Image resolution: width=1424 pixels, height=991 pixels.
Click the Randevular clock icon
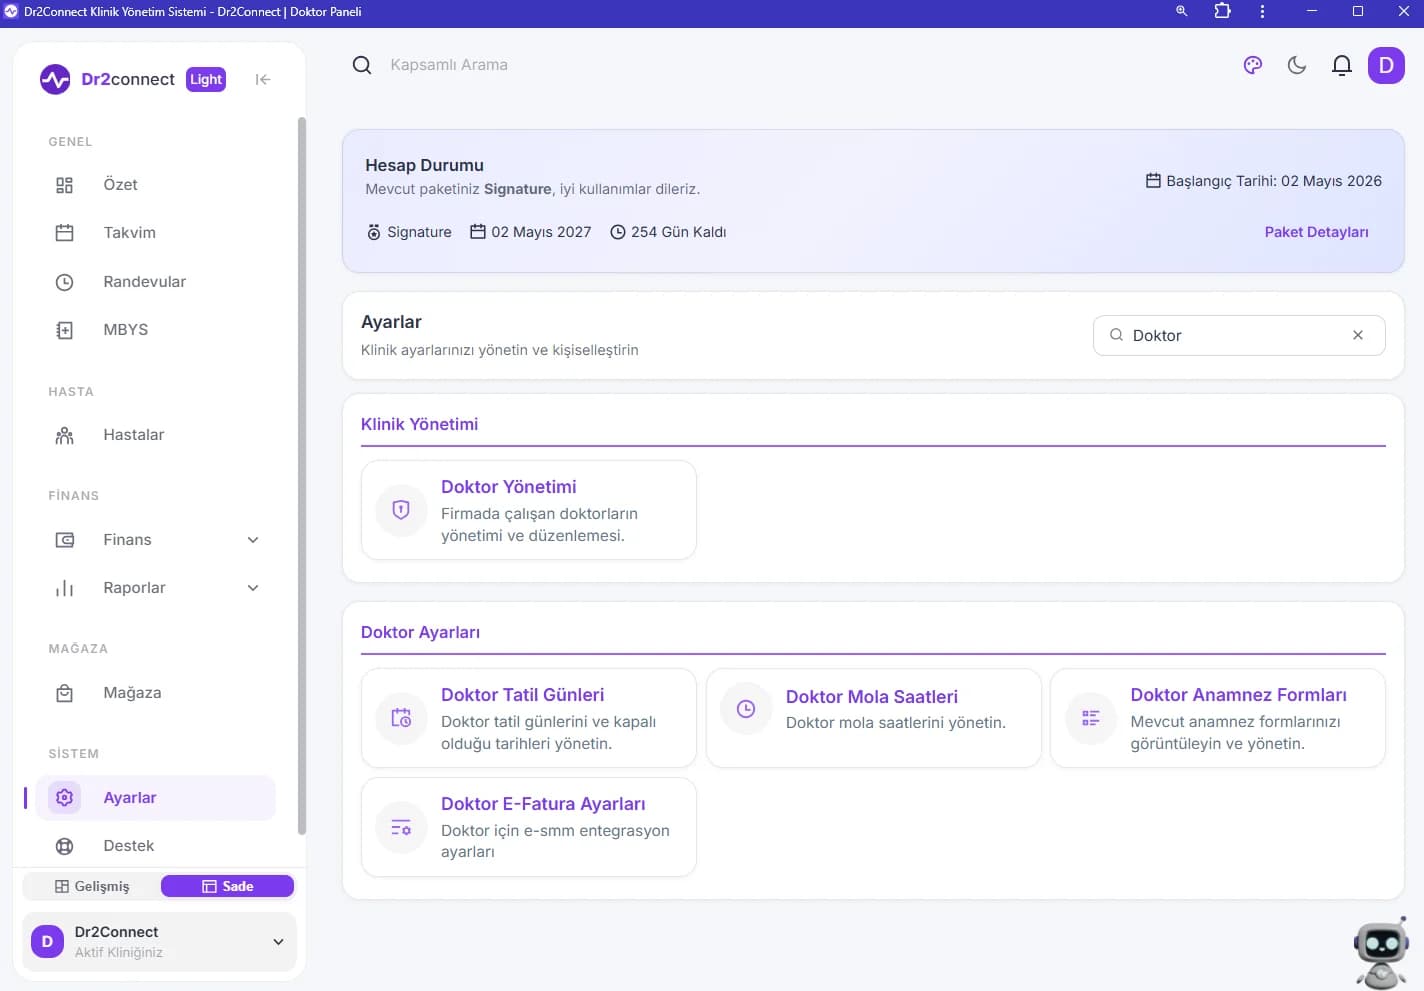64,282
